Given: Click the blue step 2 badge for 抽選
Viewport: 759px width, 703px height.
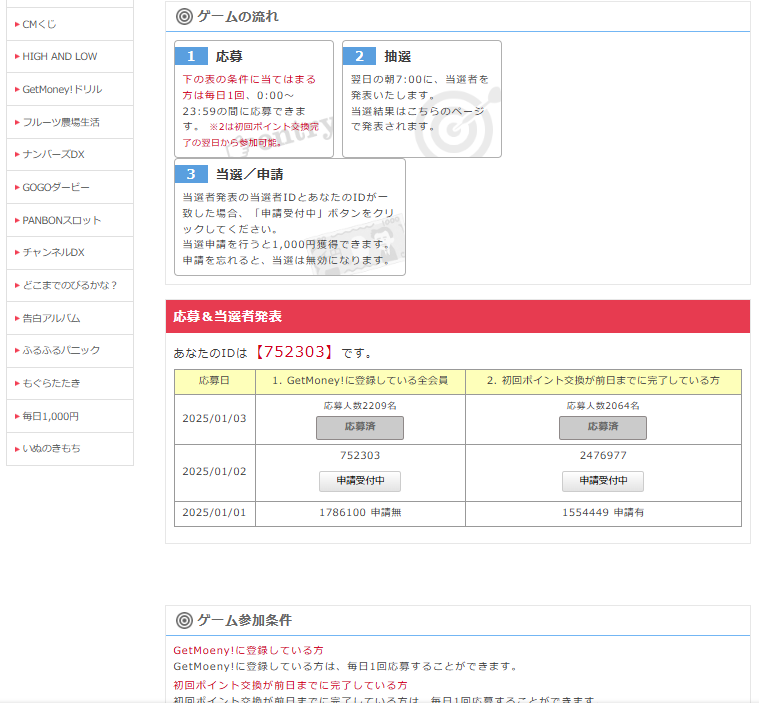Looking at the screenshot, I should (x=359, y=56).
